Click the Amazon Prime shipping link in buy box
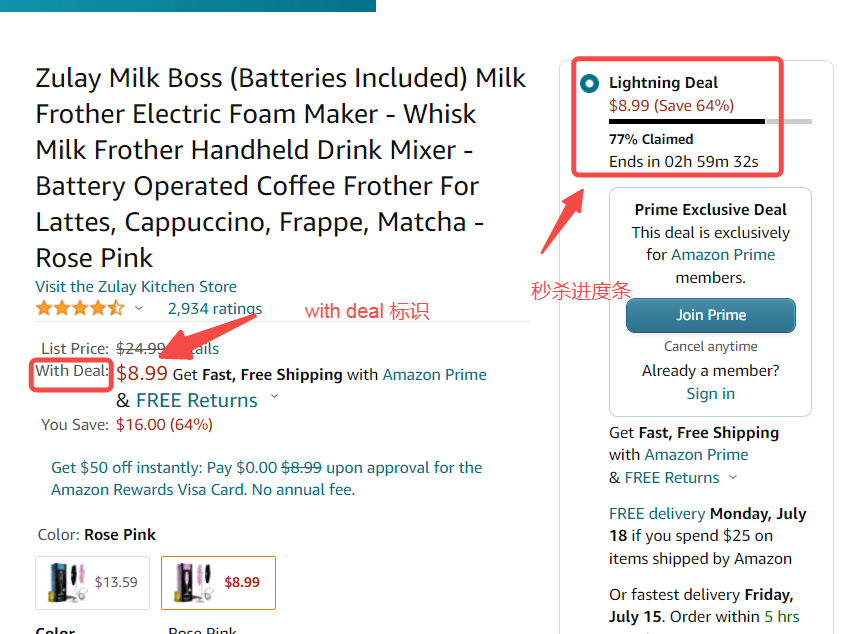Viewport: 867px width, 634px height. [x=696, y=455]
